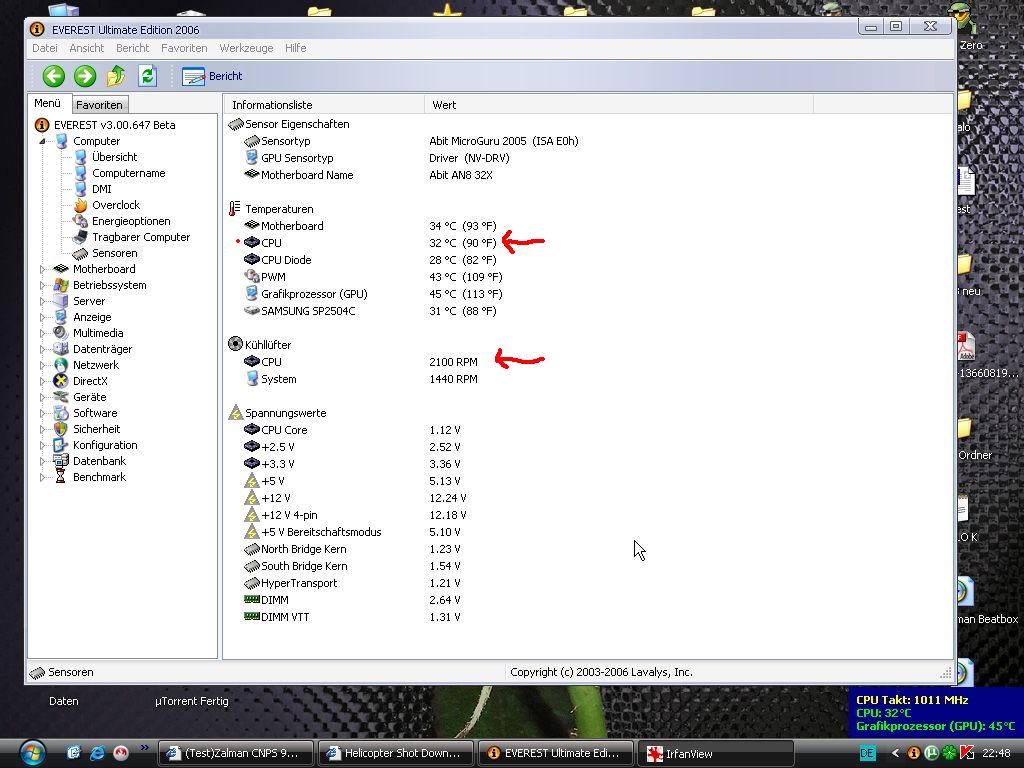The width and height of the screenshot is (1024, 768).
Task: Expand the Netzwerk tree node
Action: coord(42,365)
